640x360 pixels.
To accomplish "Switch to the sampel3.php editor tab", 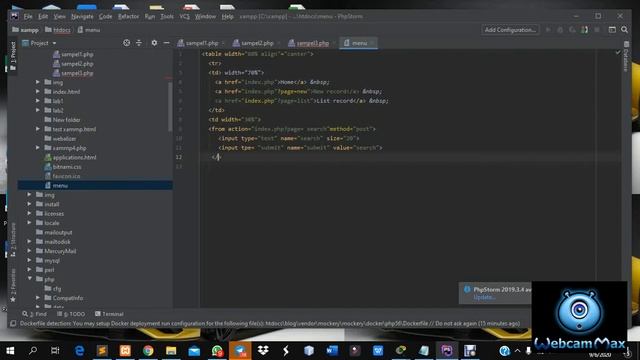I will [x=312, y=43].
